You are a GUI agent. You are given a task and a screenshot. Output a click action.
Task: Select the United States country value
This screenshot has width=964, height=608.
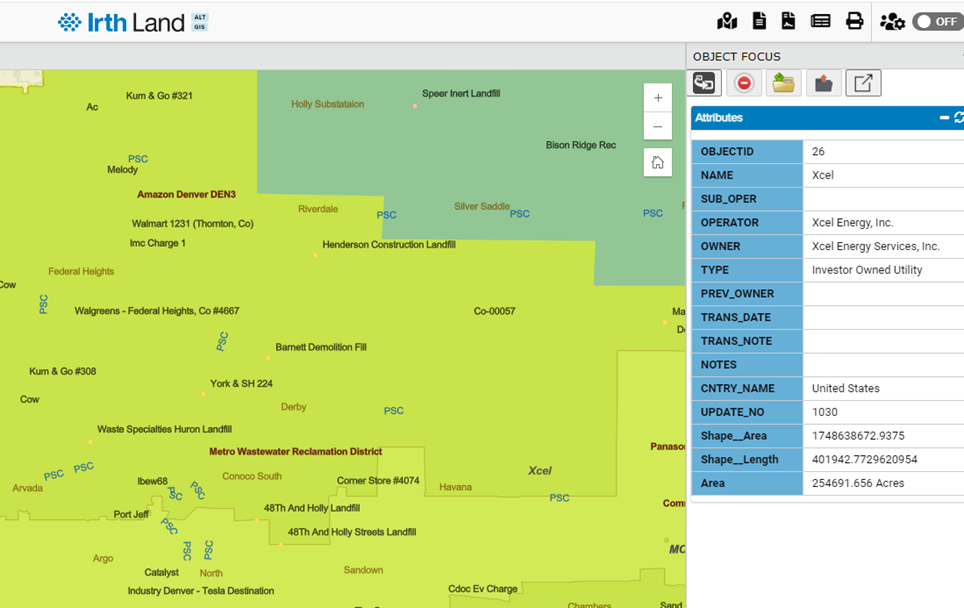point(845,389)
